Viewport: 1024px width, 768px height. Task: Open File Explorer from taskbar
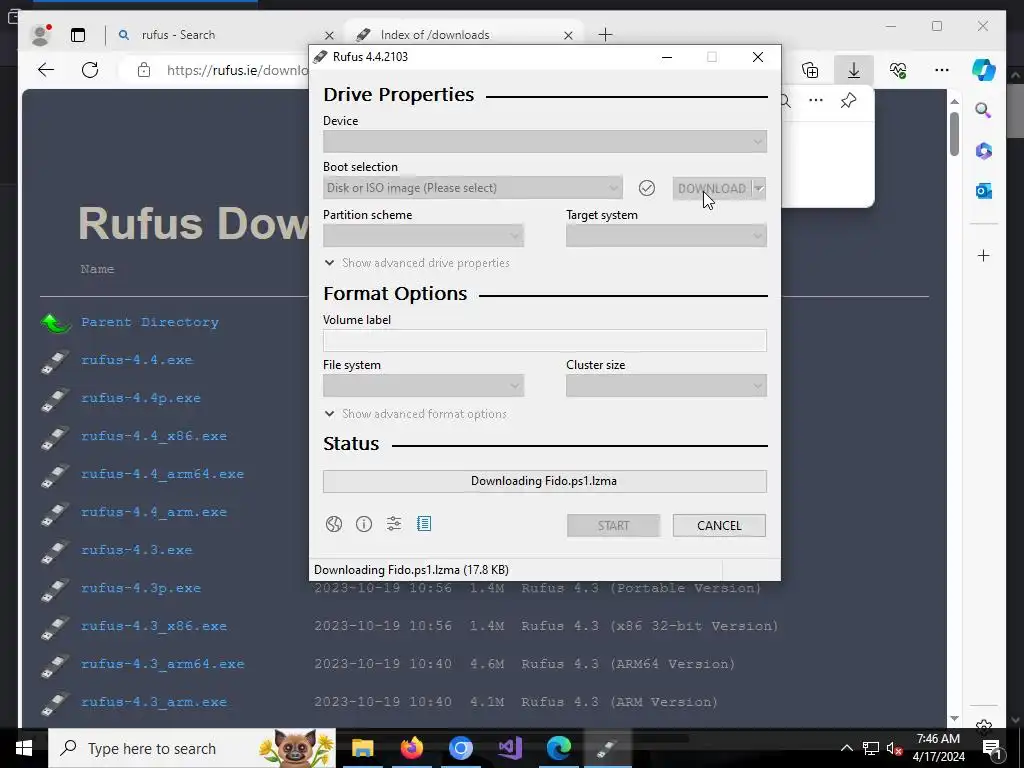click(362, 748)
